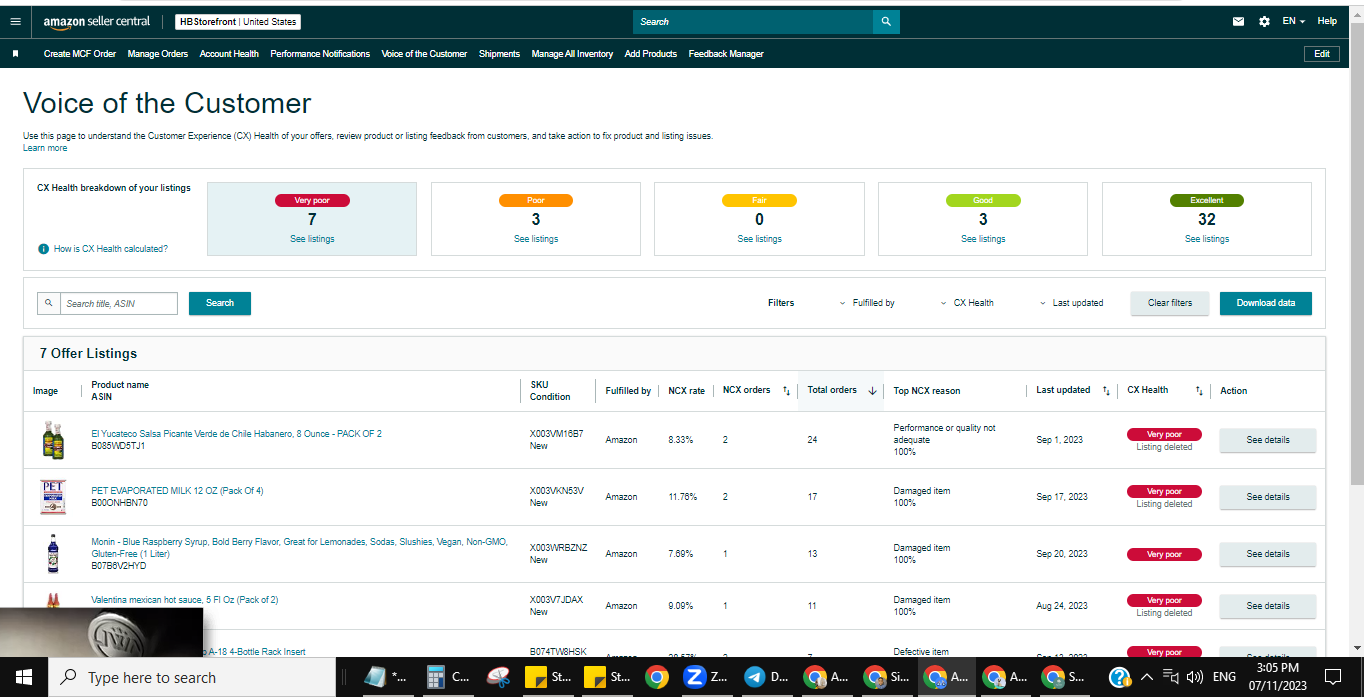Expand the CX Health filter dropdown
Screen dimensions: 1364x697
pos(967,303)
